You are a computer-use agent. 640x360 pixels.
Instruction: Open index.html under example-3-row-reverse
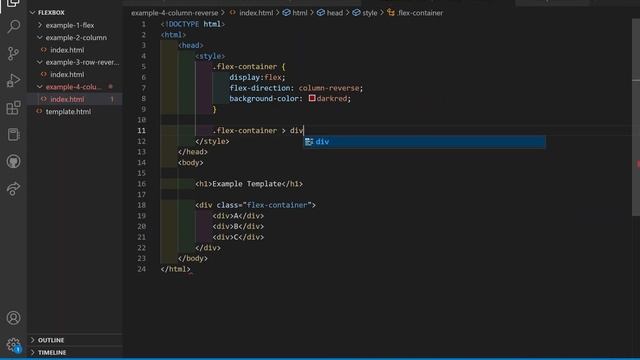pyautogui.click(x=67, y=75)
